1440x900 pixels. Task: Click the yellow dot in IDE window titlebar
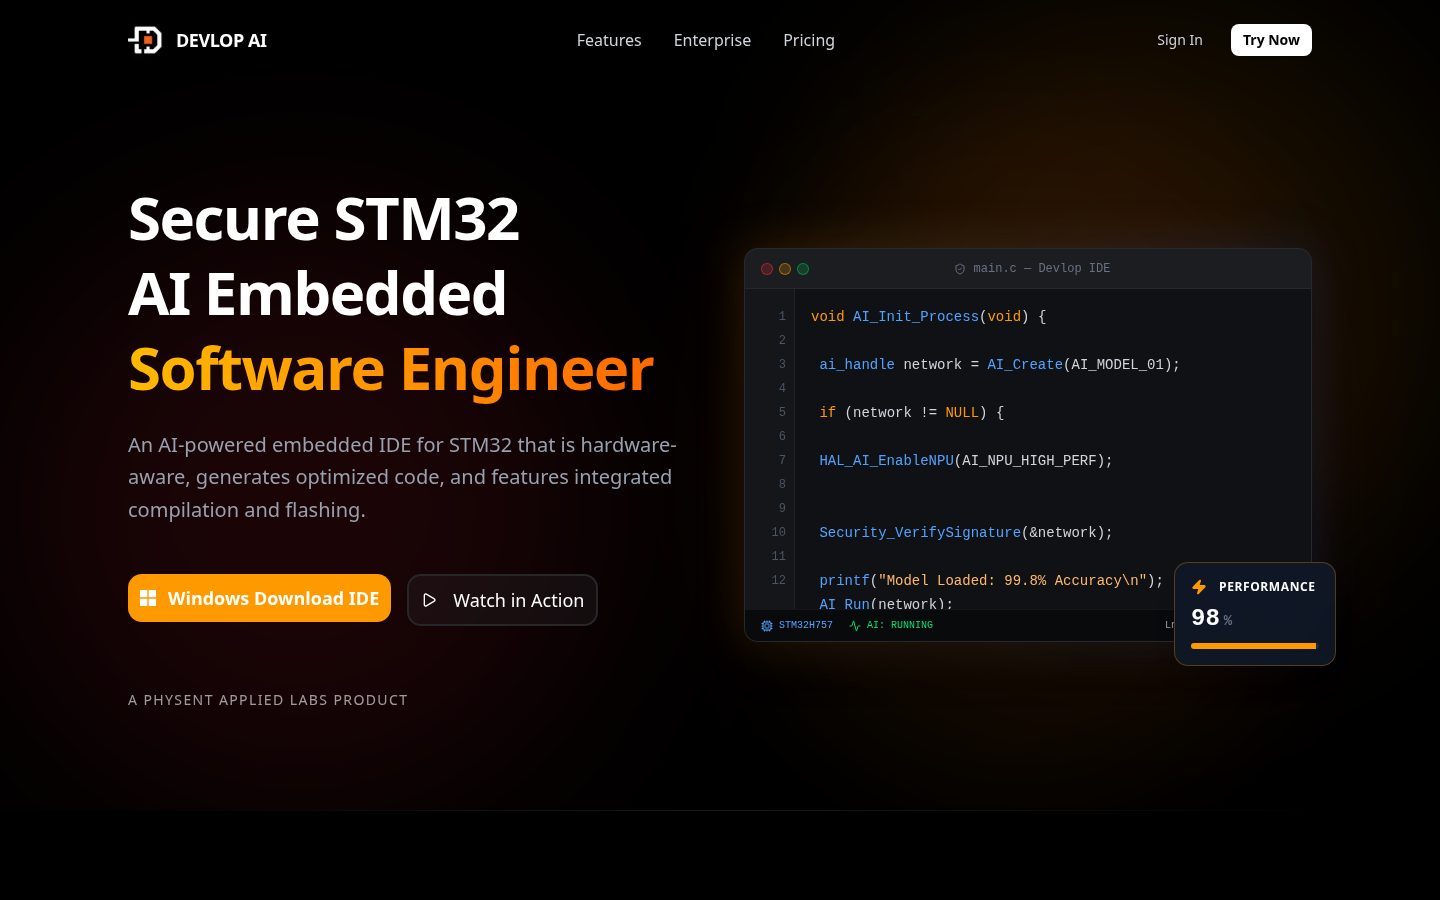pyautogui.click(x=785, y=269)
